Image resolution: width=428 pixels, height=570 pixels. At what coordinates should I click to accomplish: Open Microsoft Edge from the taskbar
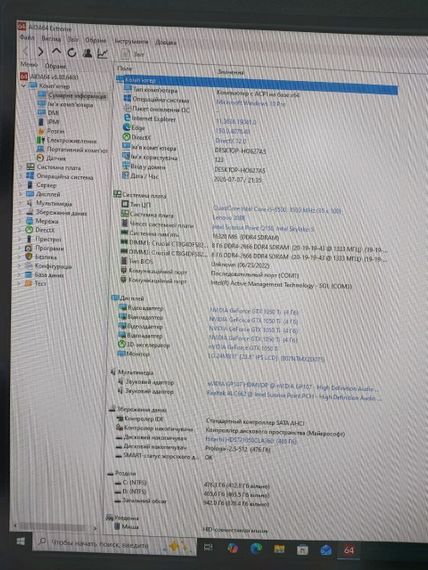point(256,548)
